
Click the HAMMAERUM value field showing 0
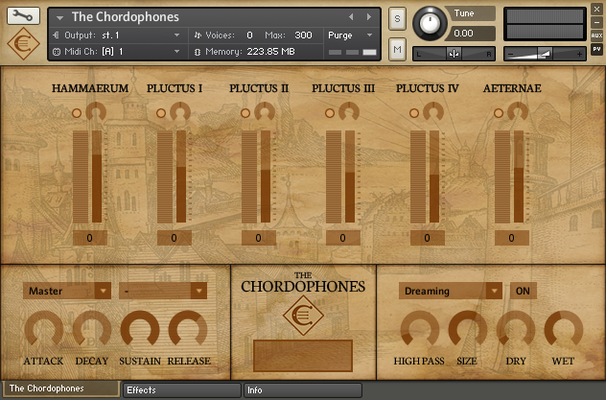(90, 238)
